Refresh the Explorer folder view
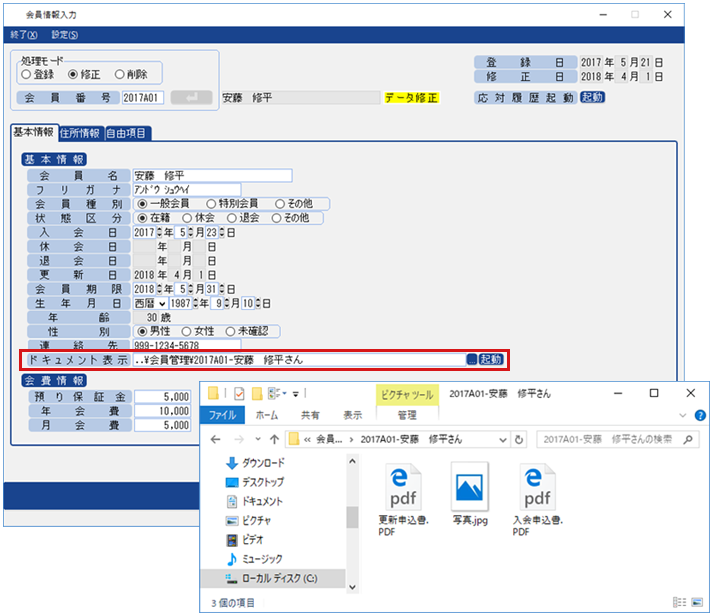714x616 pixels. [x=519, y=440]
